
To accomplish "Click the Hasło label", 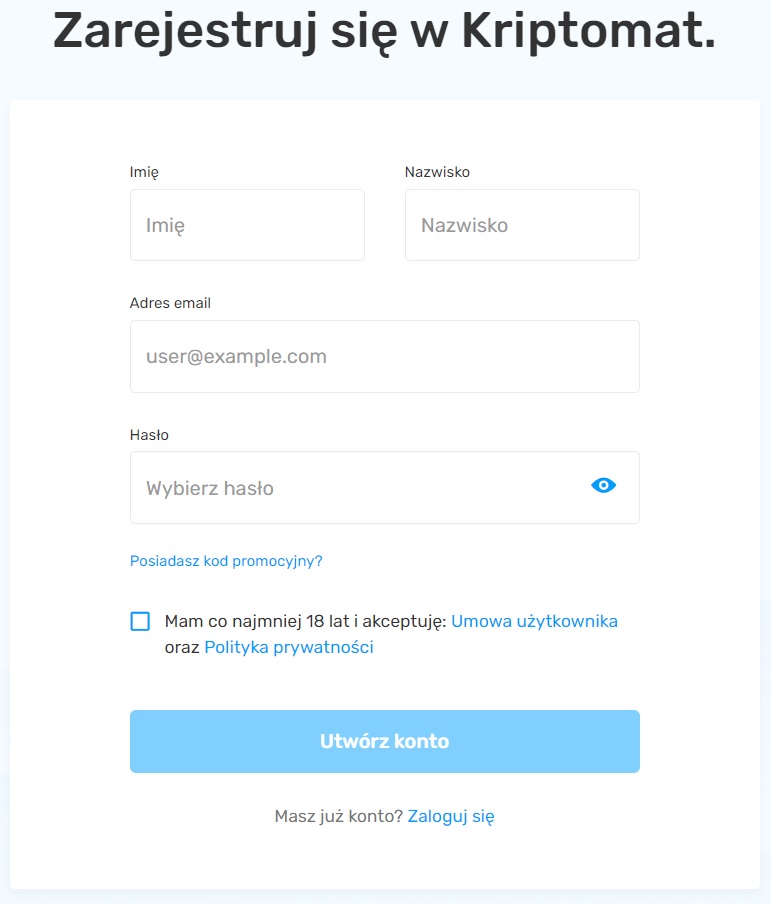I will 149,435.
